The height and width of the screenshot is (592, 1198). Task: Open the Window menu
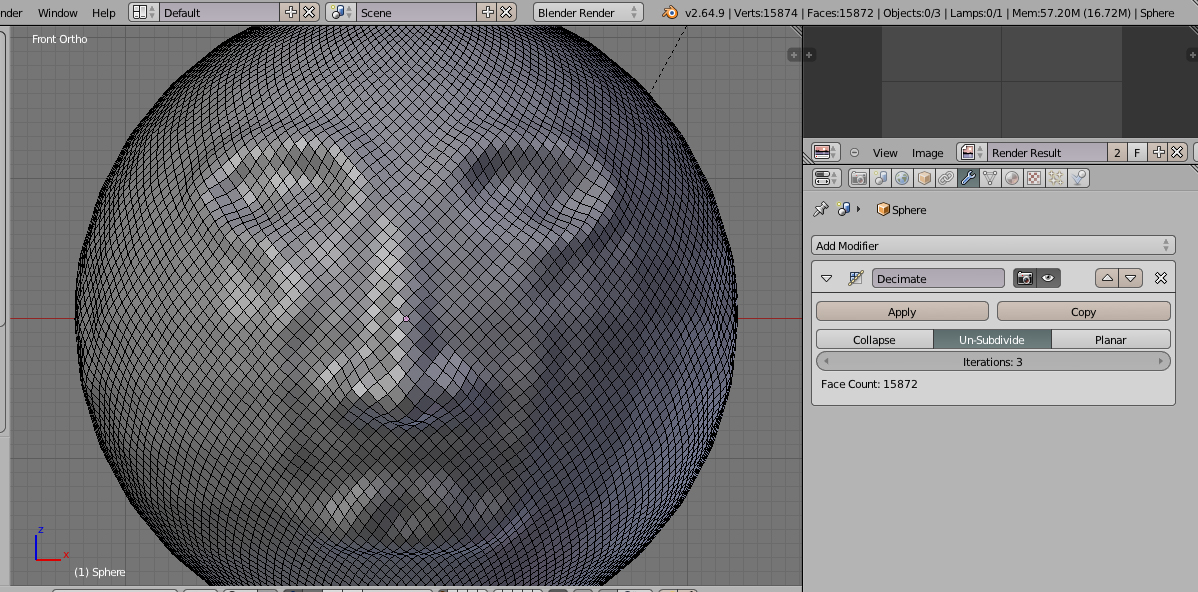point(57,13)
